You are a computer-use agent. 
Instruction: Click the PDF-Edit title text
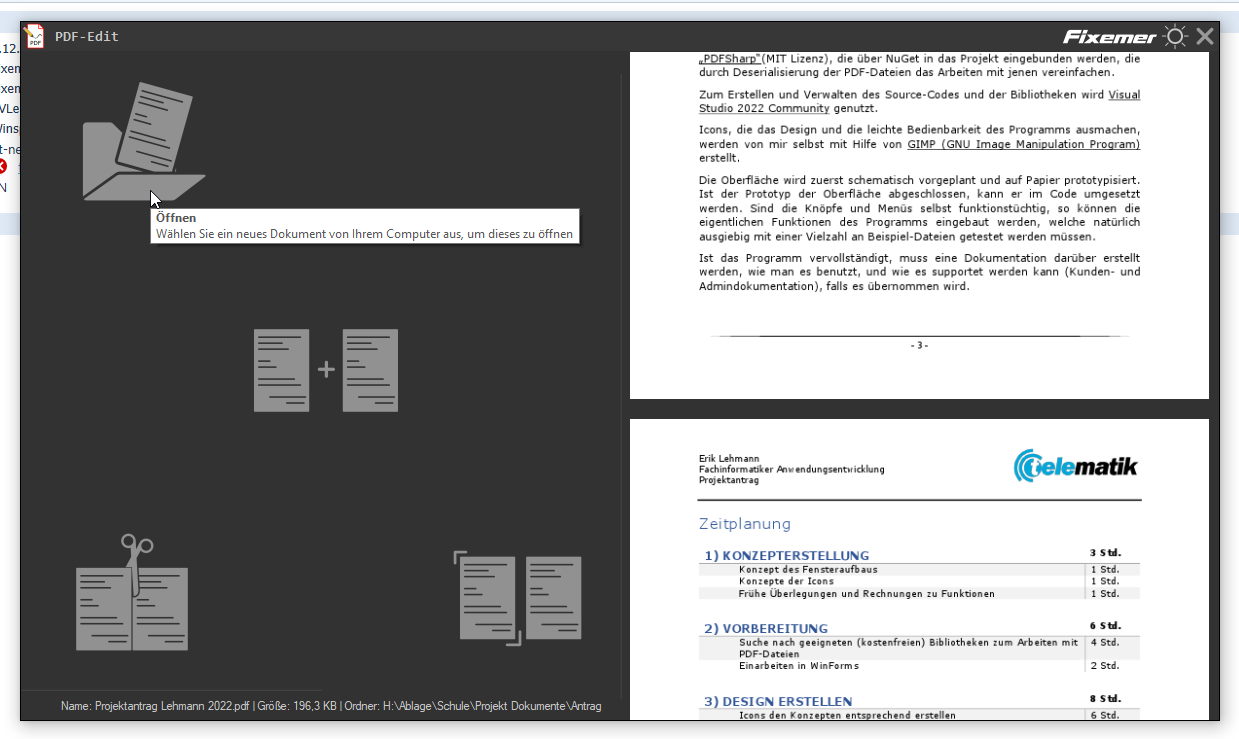(87, 37)
